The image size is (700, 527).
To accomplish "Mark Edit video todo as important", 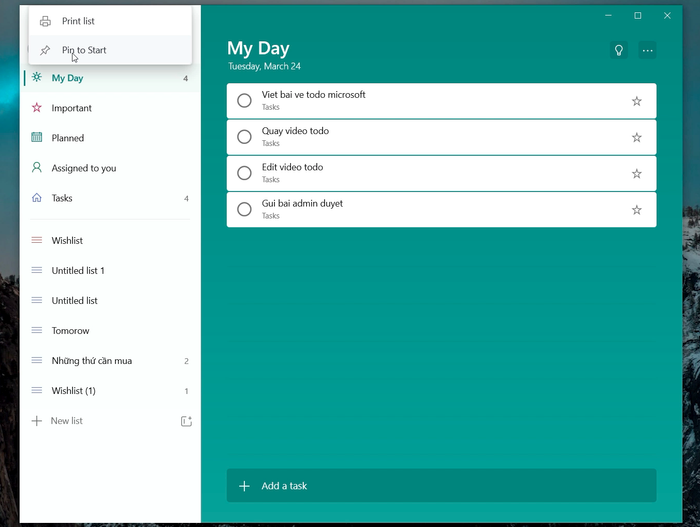I will point(637,173).
